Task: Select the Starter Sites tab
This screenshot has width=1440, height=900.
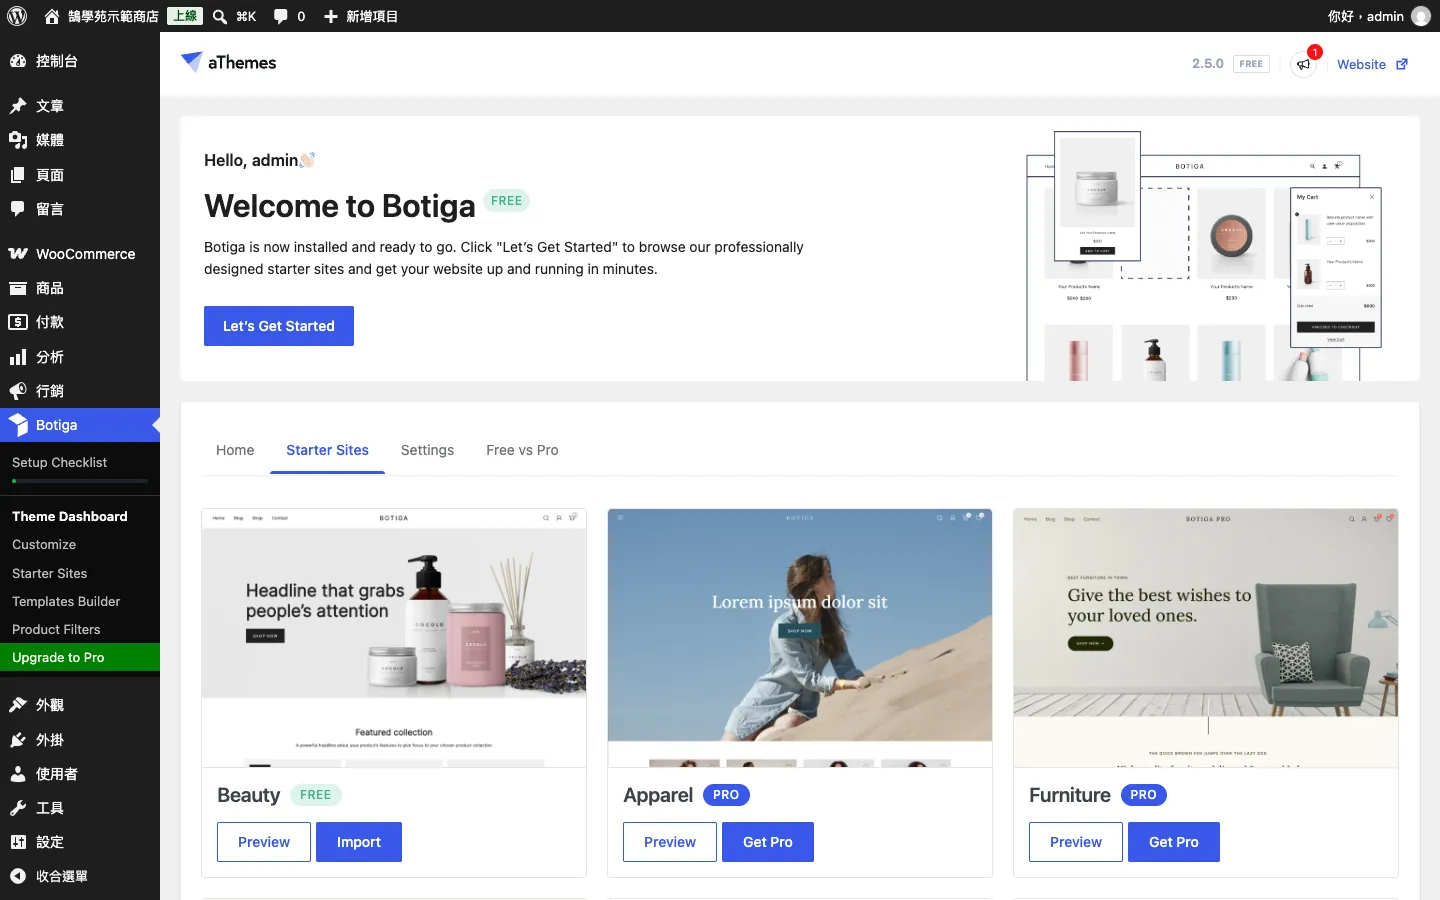Action: (327, 450)
